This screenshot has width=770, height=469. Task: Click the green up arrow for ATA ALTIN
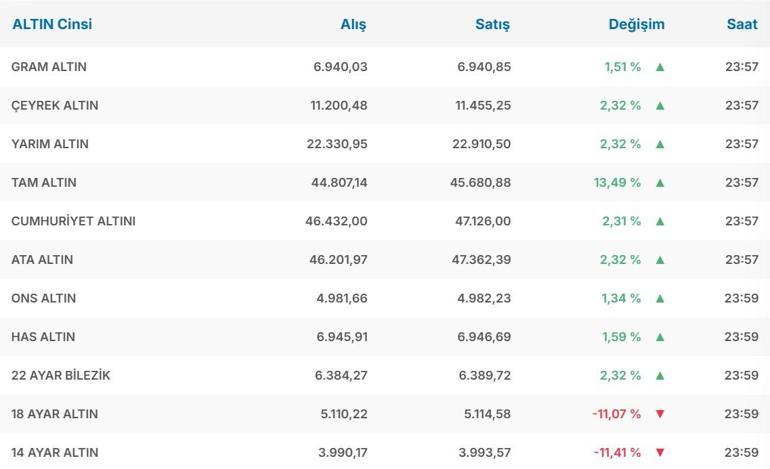660,260
